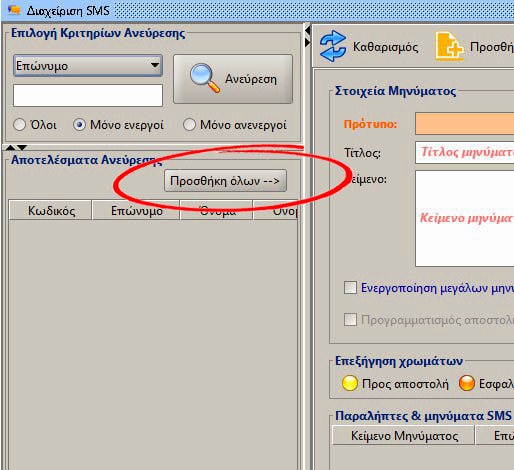Screen dimensions: 514x470
Task: Click the search text field under Επώνυμο
Action: 88,96
